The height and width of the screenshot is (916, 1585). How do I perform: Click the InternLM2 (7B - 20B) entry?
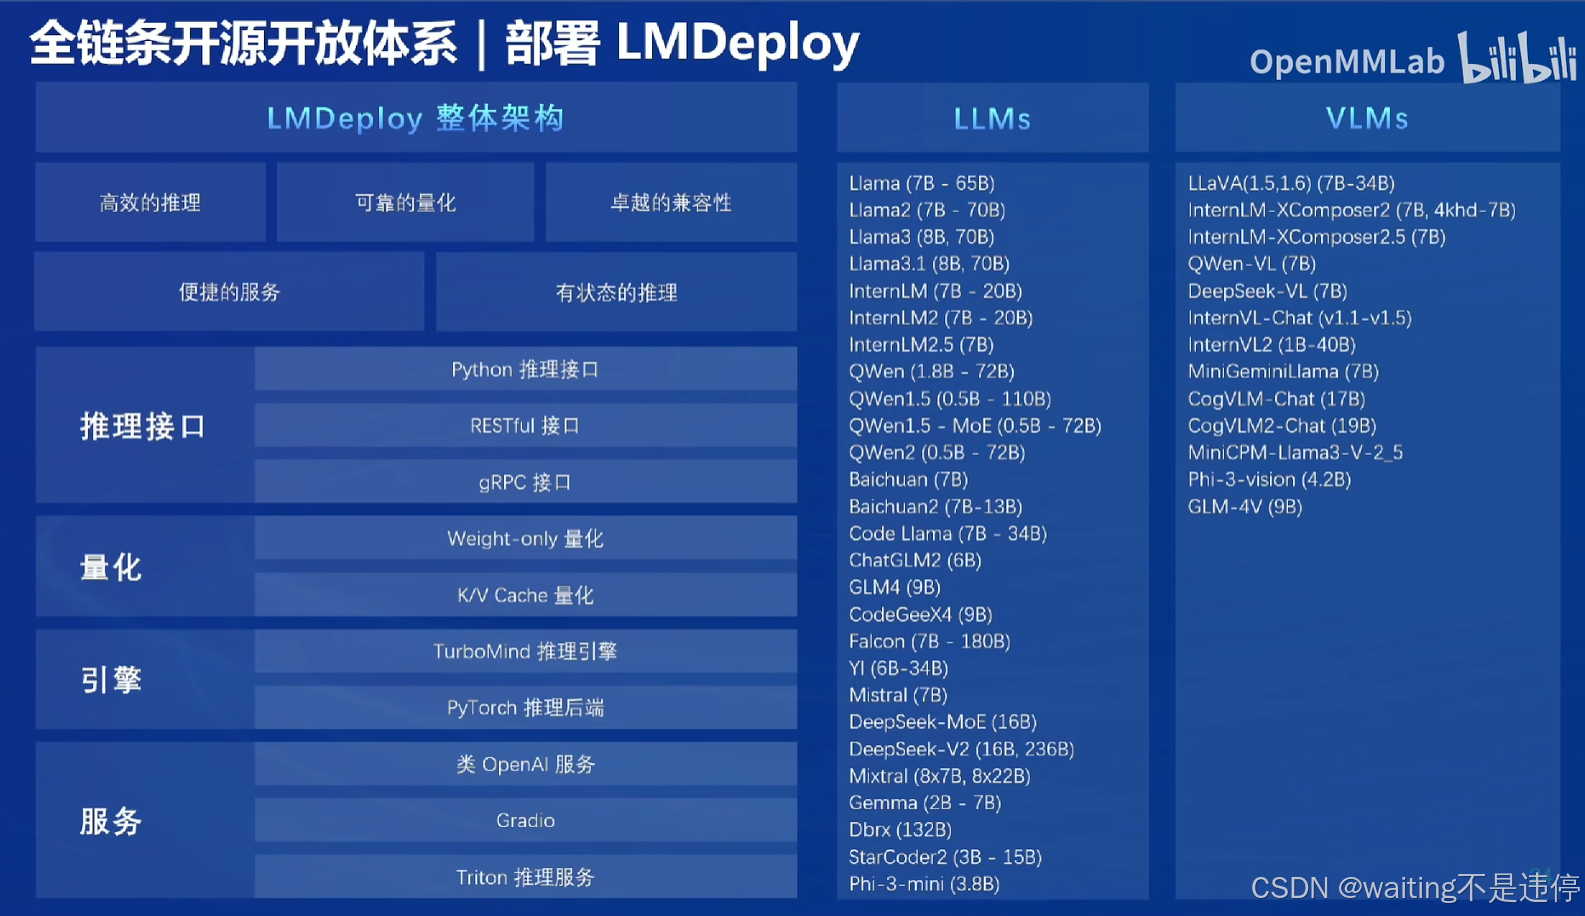click(x=940, y=318)
